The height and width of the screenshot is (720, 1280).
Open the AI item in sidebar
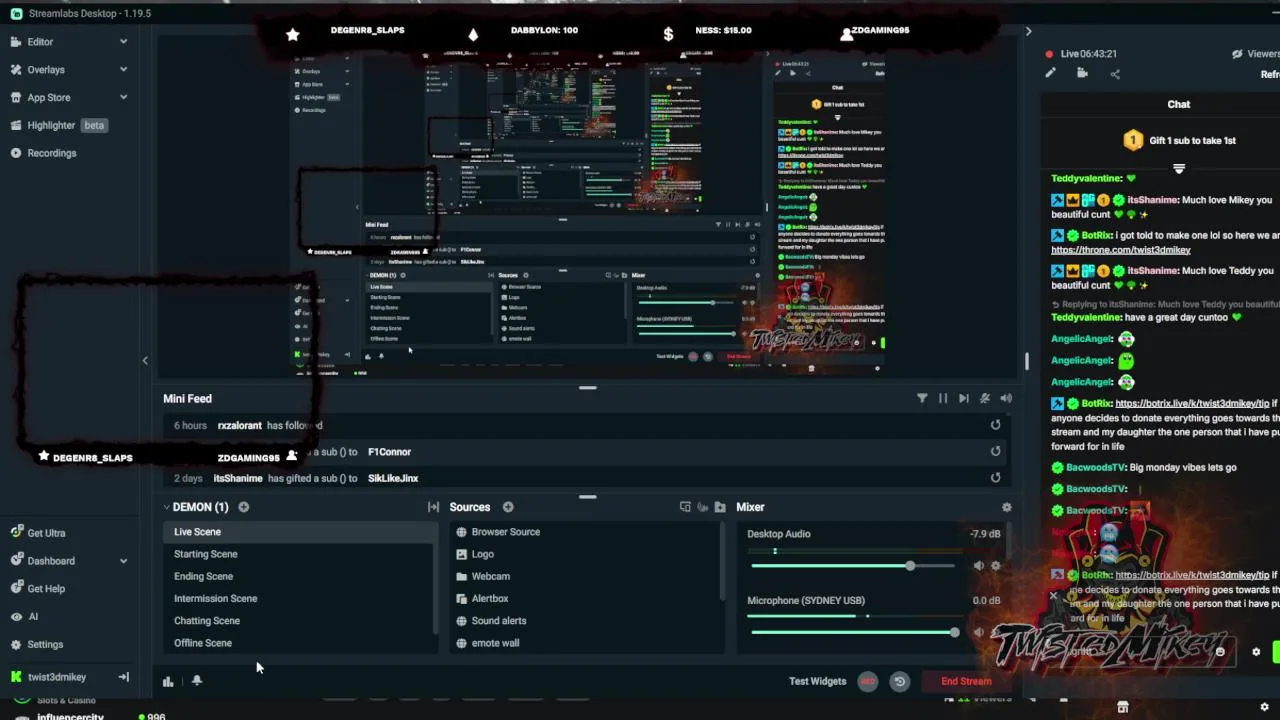coord(32,617)
